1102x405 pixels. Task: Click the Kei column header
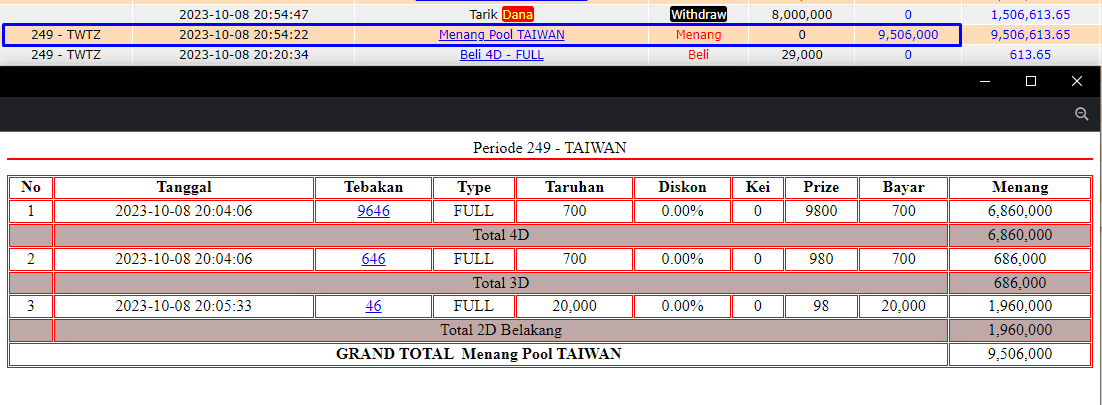tap(758, 187)
